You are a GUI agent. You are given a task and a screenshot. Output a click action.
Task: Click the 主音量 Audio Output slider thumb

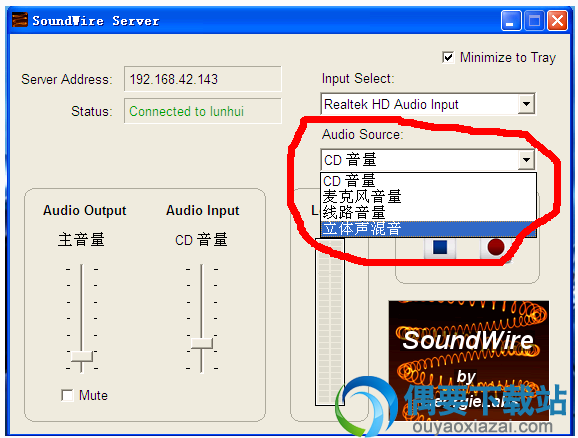[x=82, y=357]
